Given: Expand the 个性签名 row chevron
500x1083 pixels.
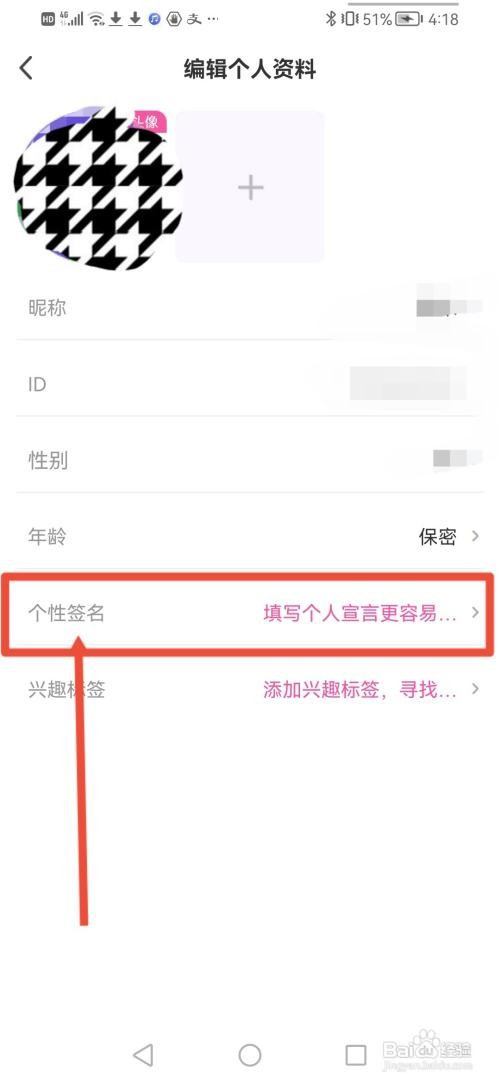Looking at the screenshot, I should pyautogui.click(x=475, y=613).
